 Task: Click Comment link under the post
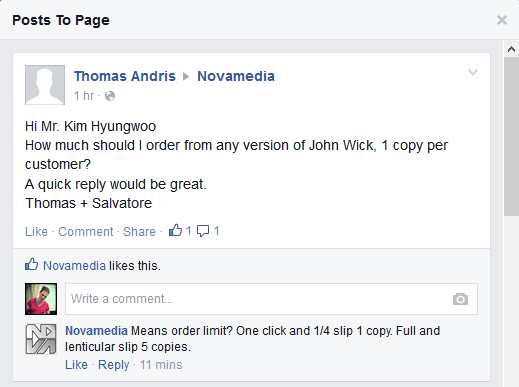pyautogui.click(x=86, y=231)
